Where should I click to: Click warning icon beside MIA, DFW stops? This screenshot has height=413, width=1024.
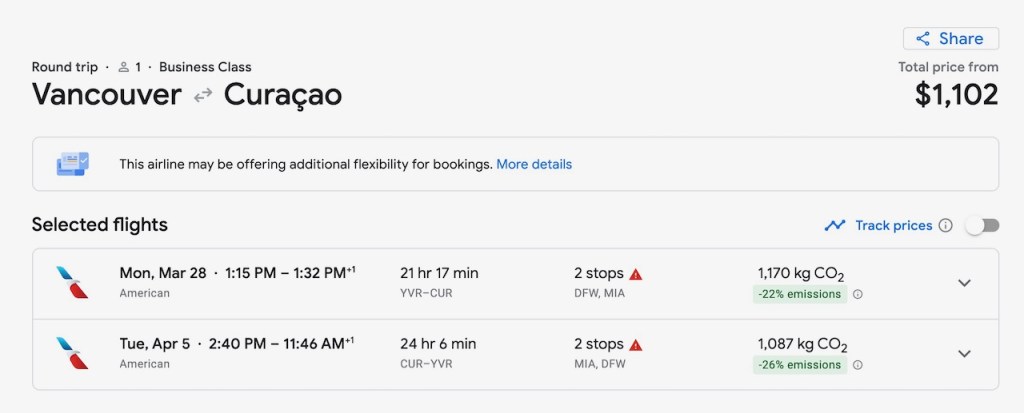[x=636, y=345]
